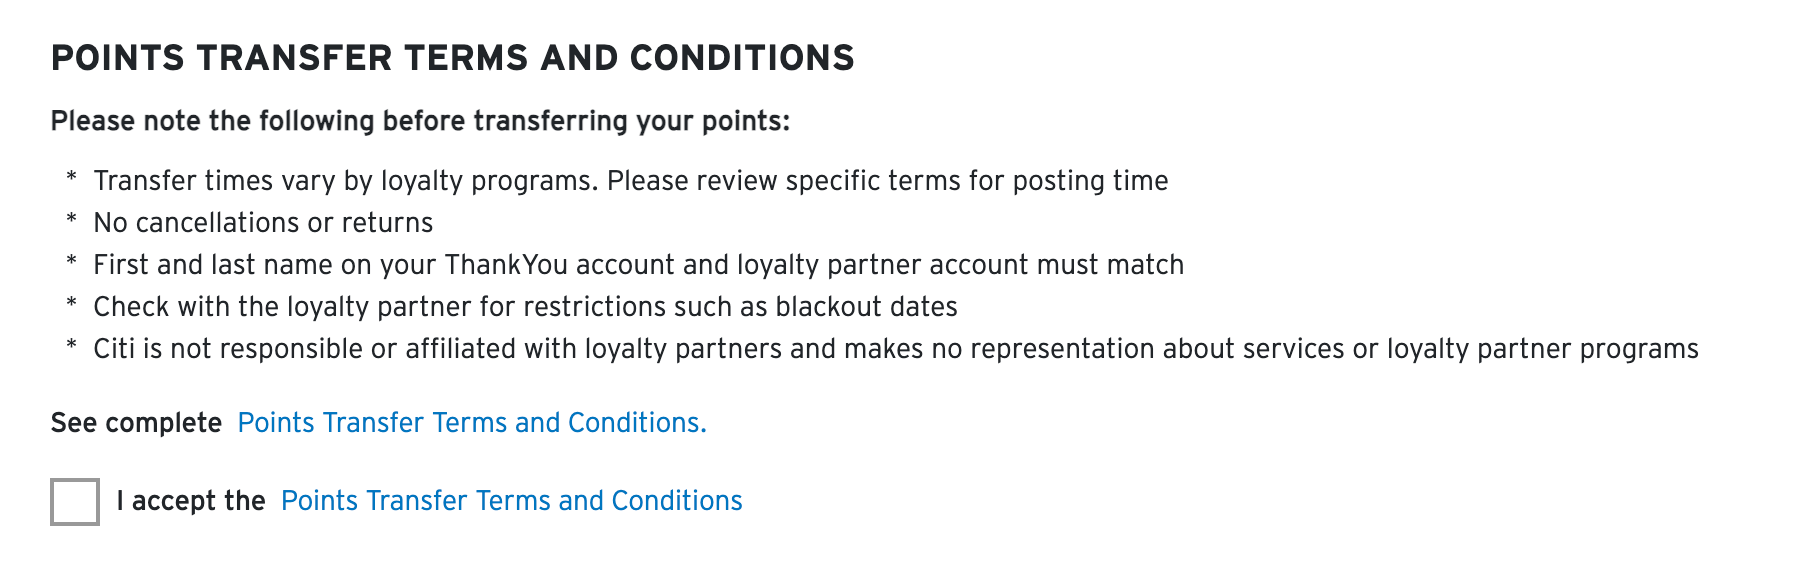Click the "I accept the" checkbox label
This screenshot has width=1812, height=574.
tap(190, 501)
